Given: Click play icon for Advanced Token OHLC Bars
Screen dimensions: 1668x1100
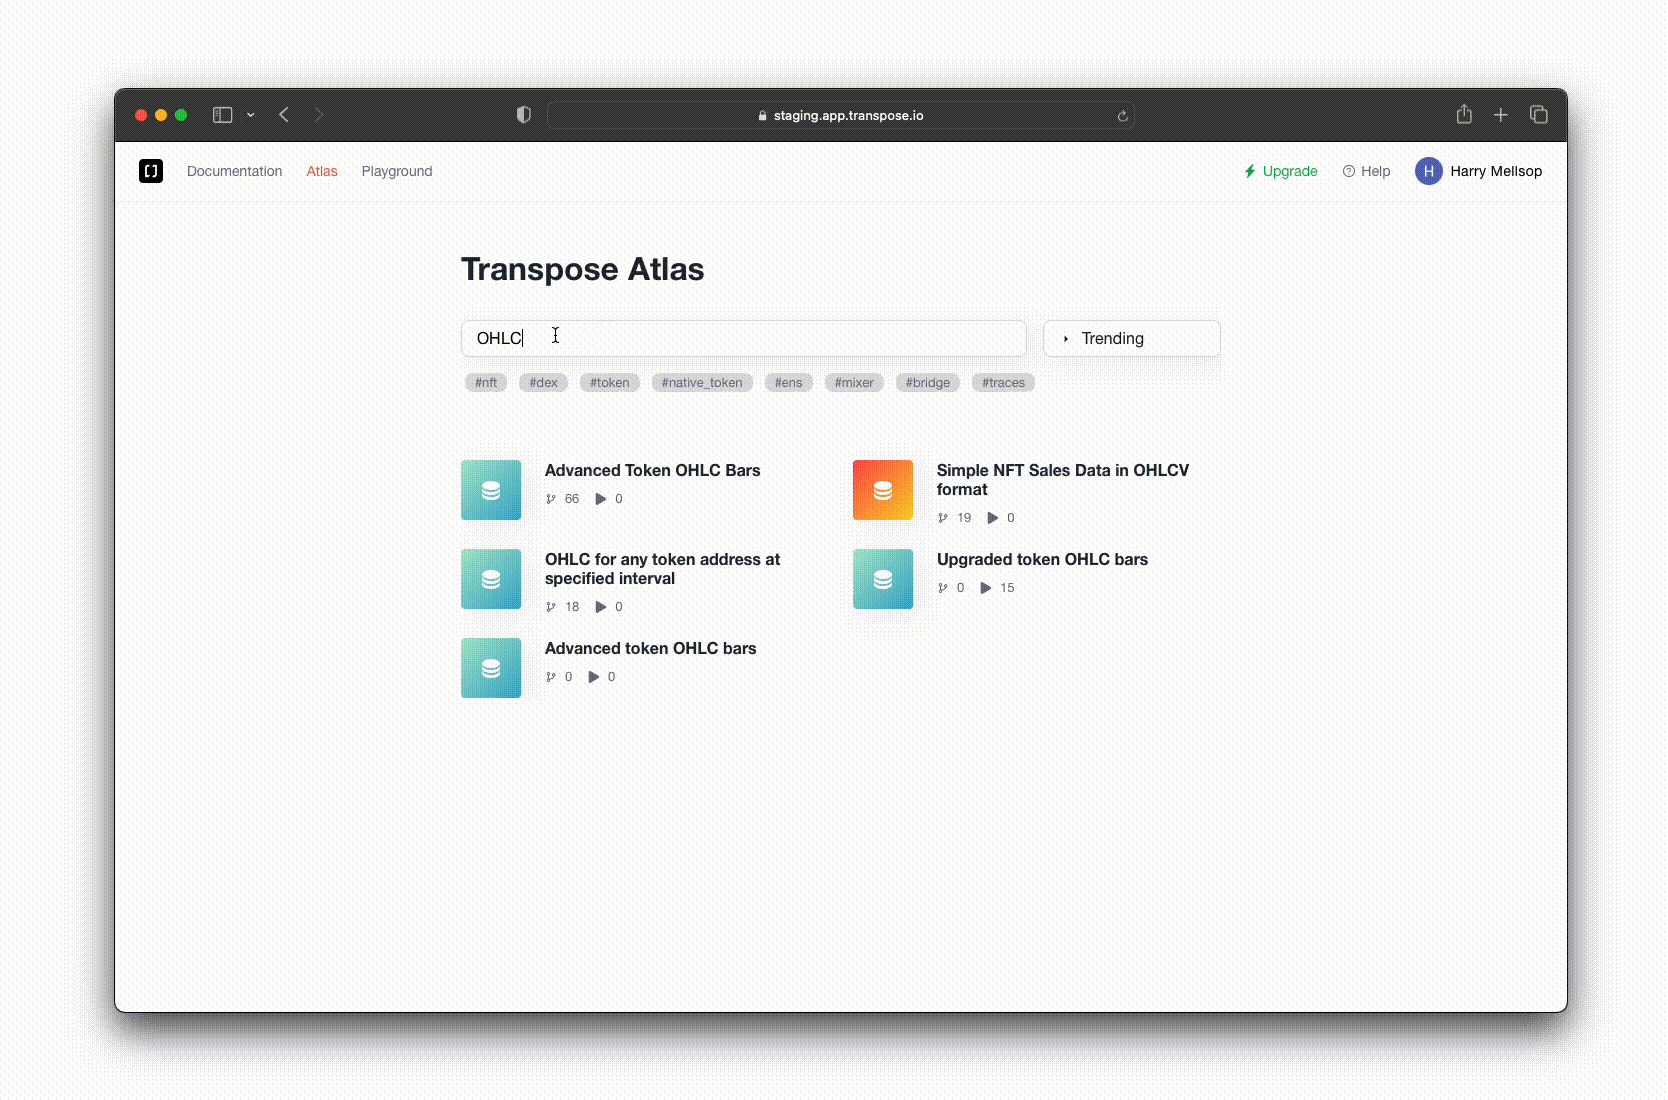Looking at the screenshot, I should [601, 499].
